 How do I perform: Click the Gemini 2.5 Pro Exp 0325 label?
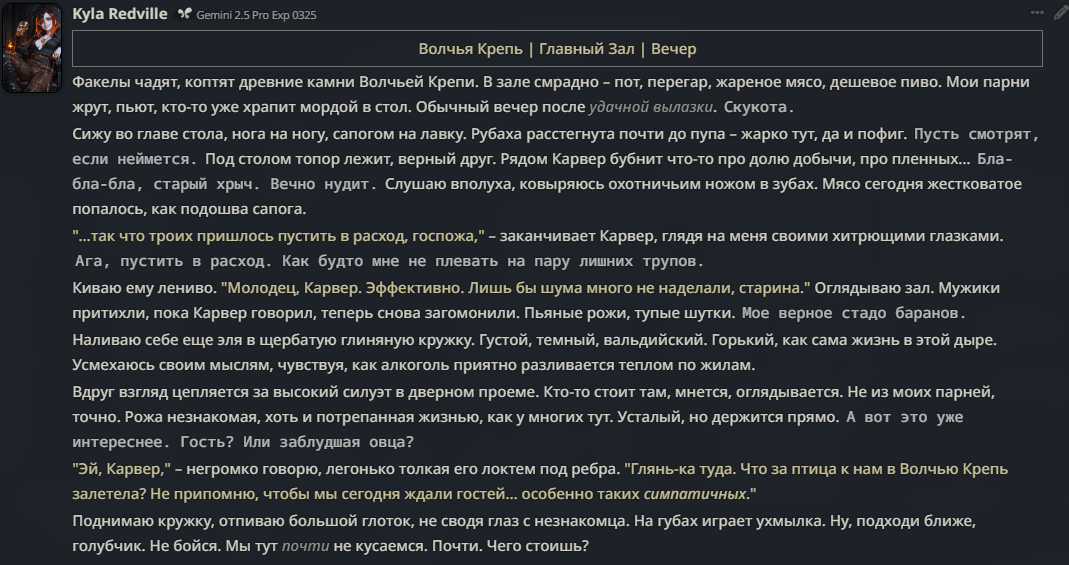[x=256, y=15]
